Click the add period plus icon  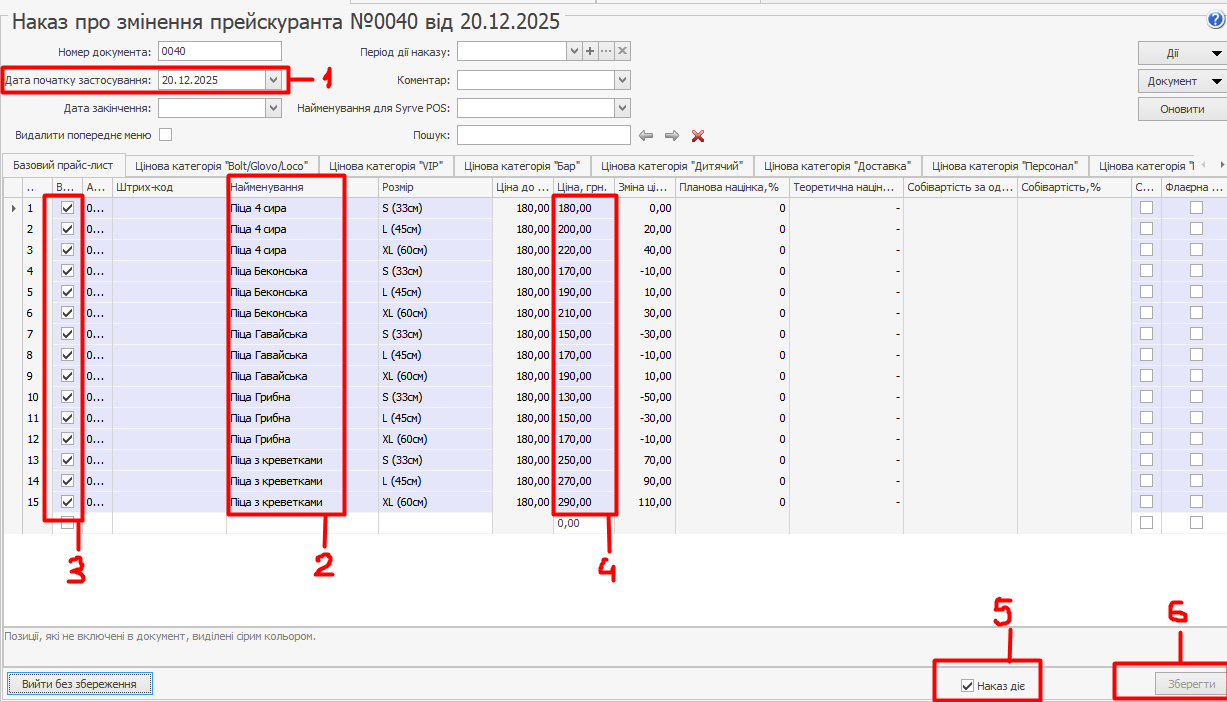(590, 51)
